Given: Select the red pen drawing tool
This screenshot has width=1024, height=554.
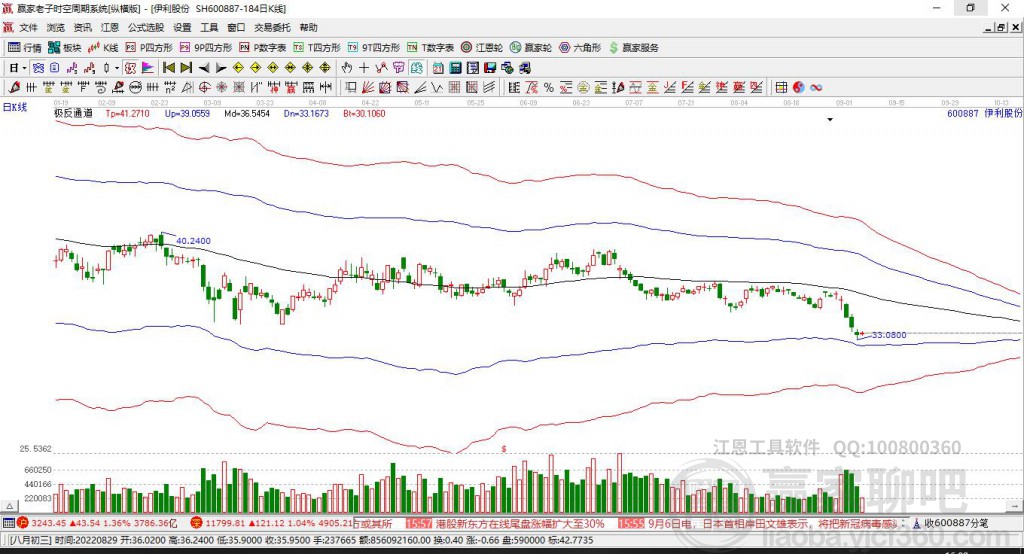Looking at the screenshot, I should [x=14, y=88].
